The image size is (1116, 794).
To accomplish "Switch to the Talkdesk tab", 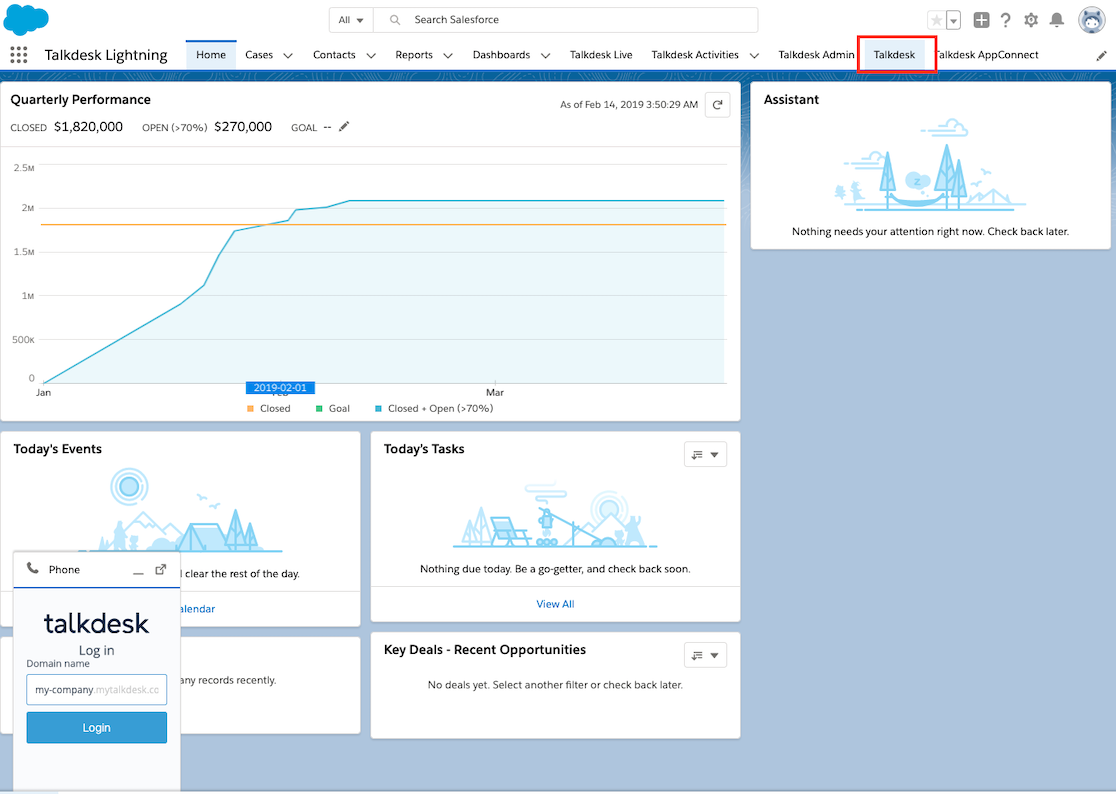I will [x=895, y=55].
